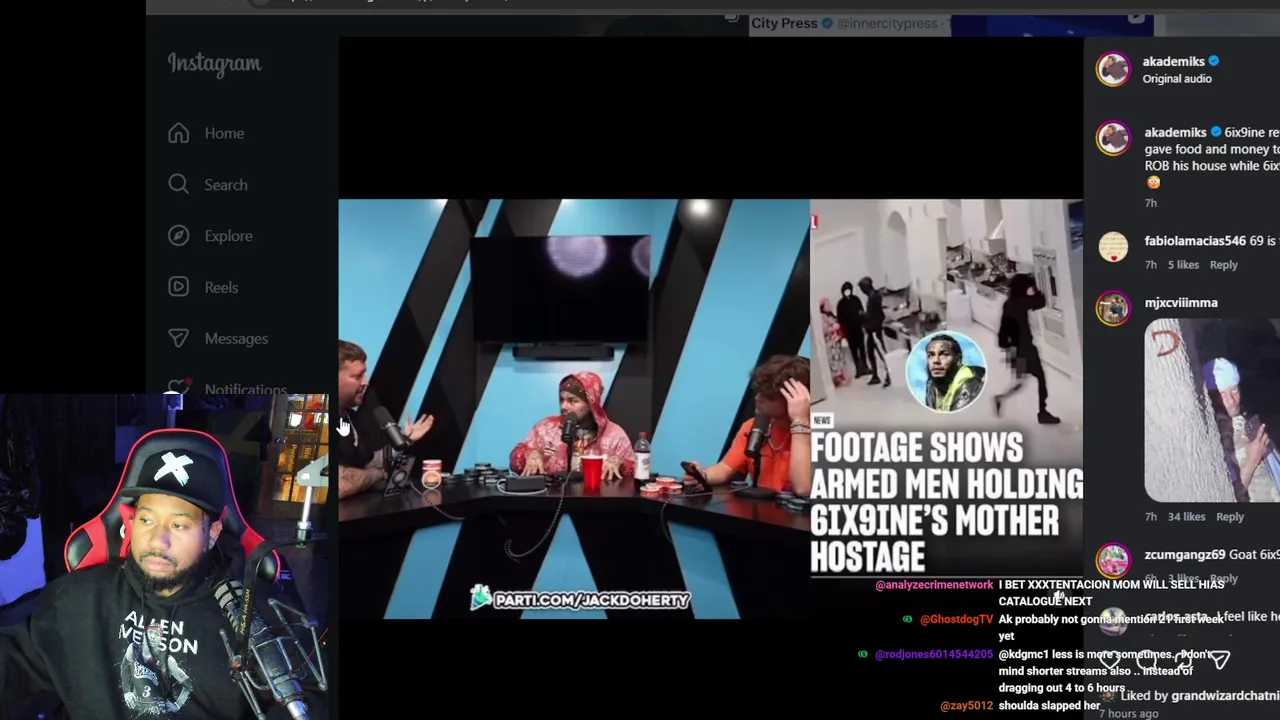Click @zay5012 chat username
Viewport: 1280px width, 720px height.
click(x=967, y=706)
